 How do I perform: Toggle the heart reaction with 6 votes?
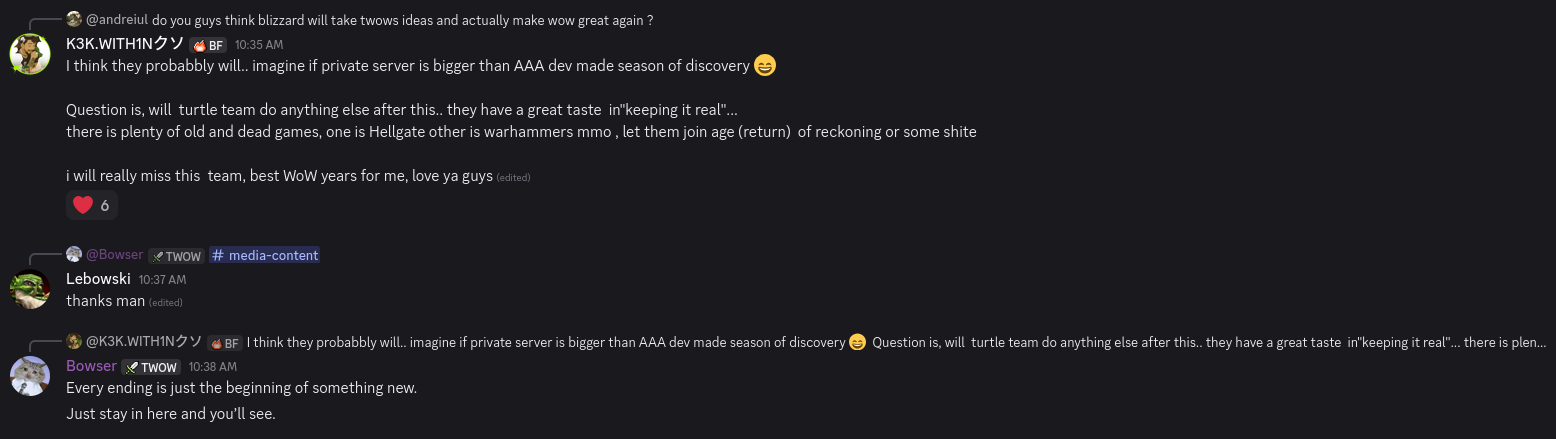click(x=91, y=205)
